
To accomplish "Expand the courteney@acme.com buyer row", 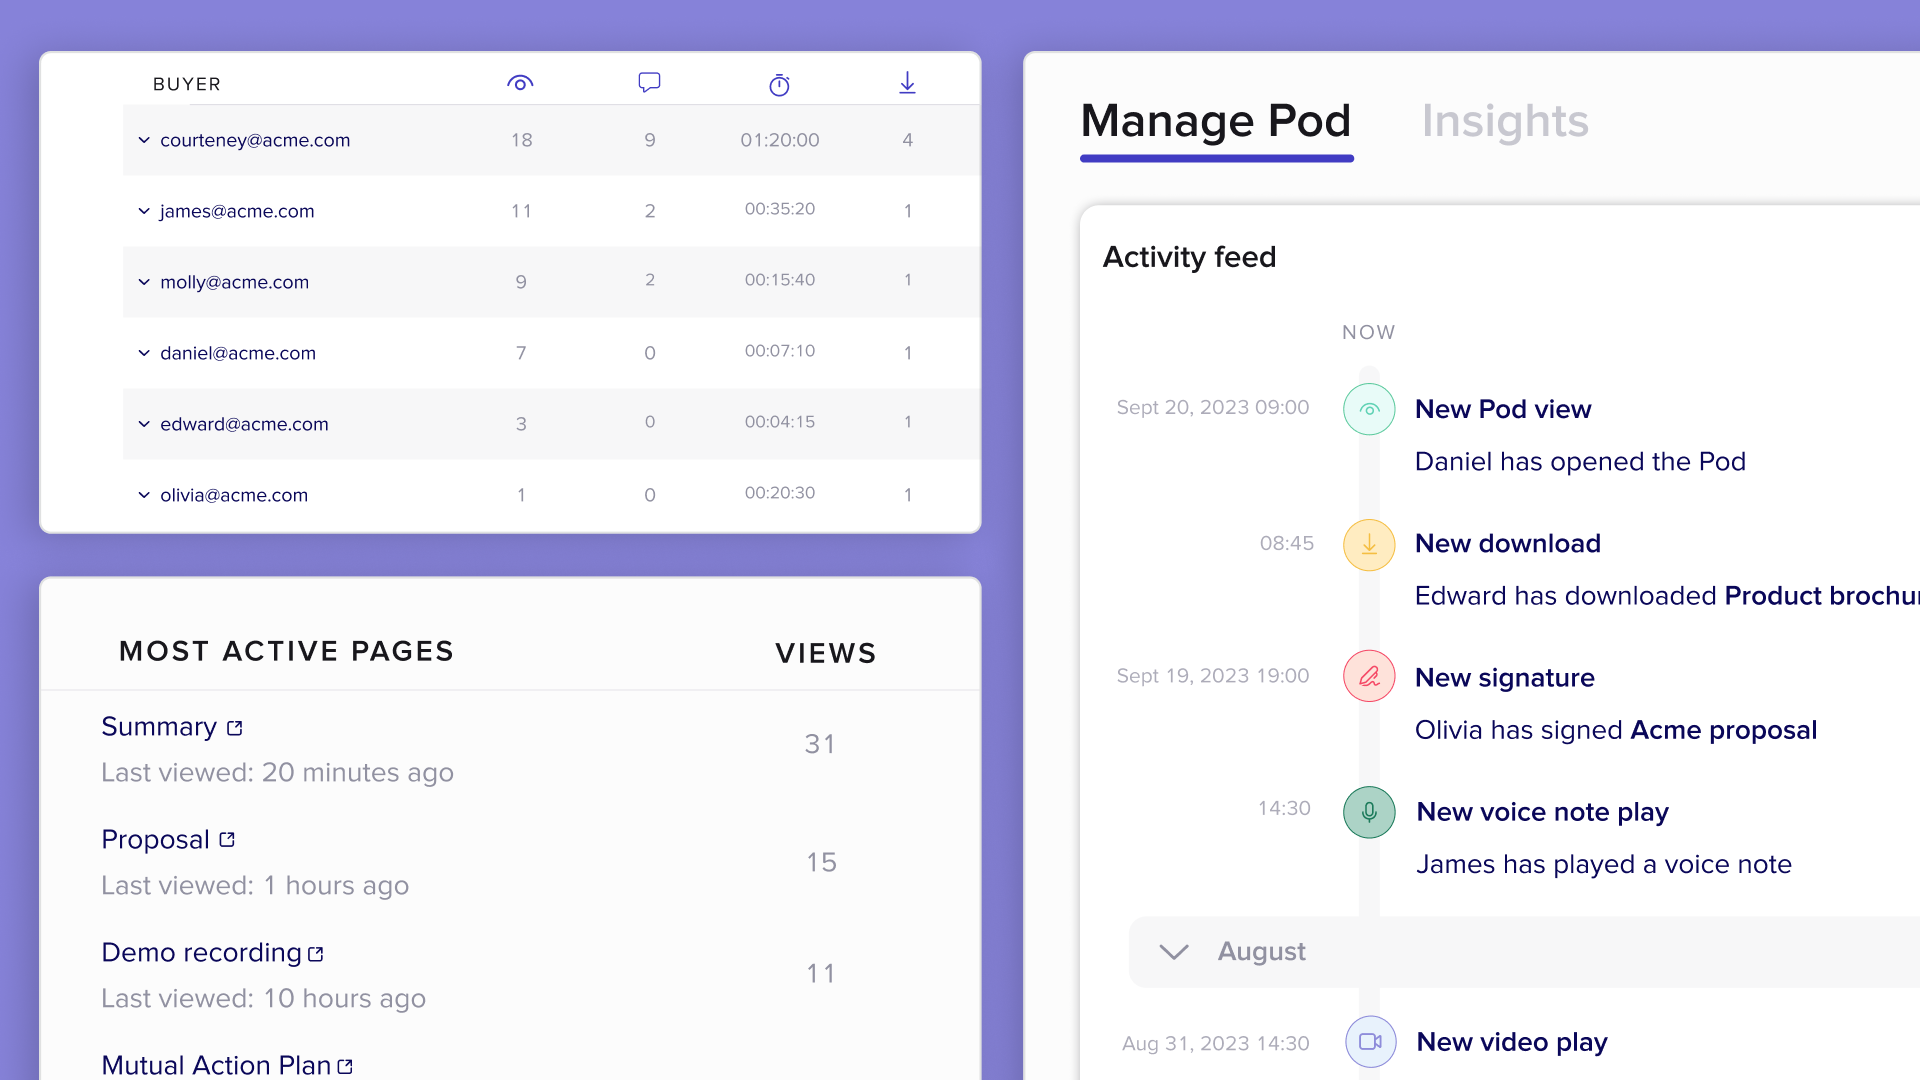I will click(144, 140).
